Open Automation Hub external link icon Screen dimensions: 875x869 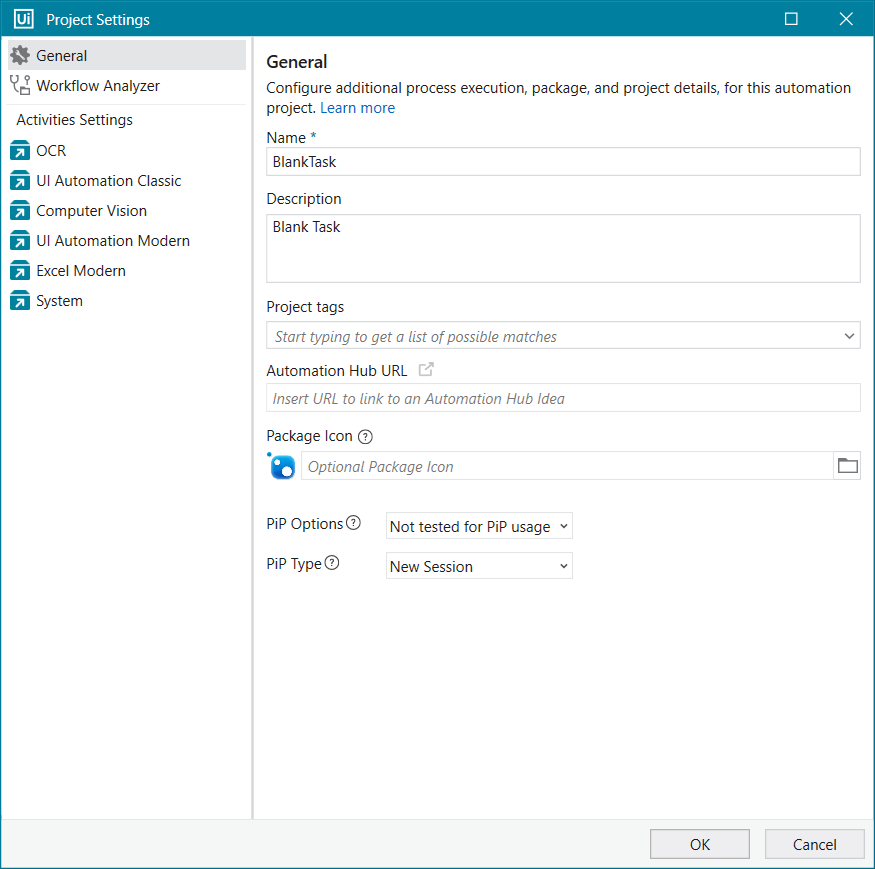tap(426, 370)
